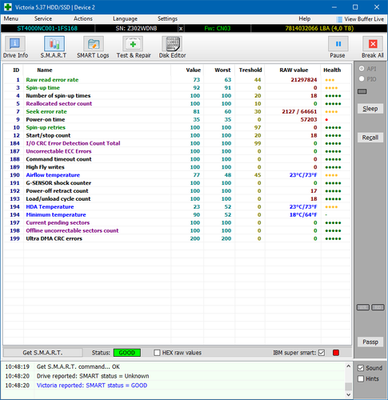The image size is (388, 400).
Task: Click the SN: Z302WDNB serial field
Action: pos(136,28)
